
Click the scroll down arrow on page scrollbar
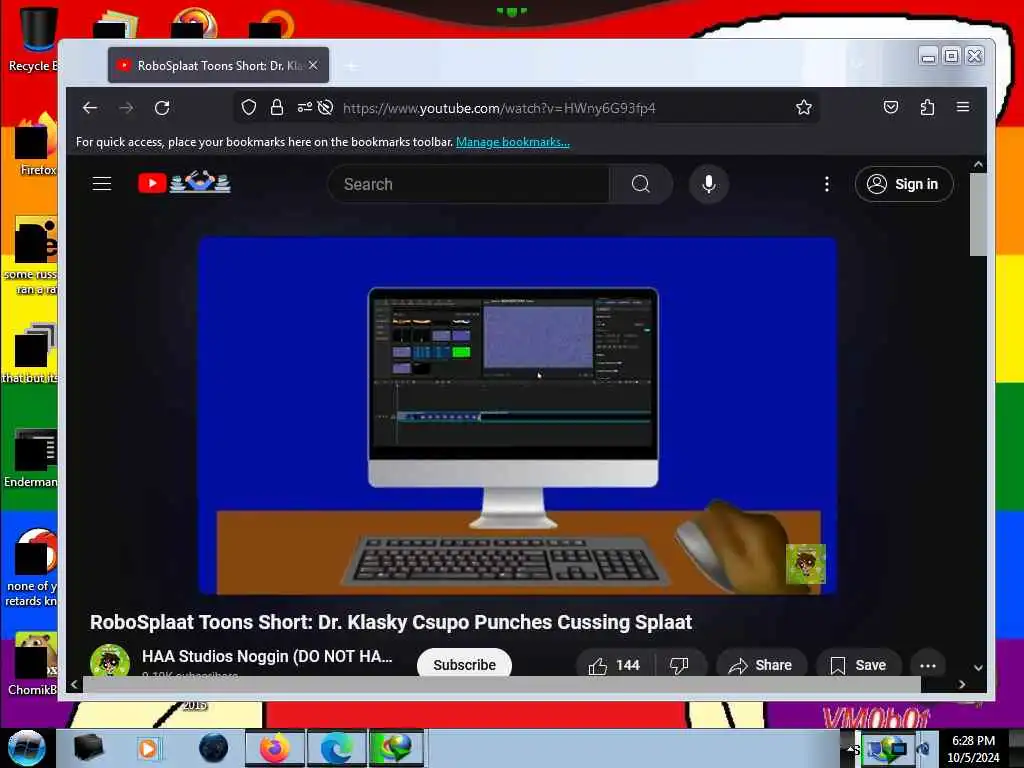(x=978, y=667)
